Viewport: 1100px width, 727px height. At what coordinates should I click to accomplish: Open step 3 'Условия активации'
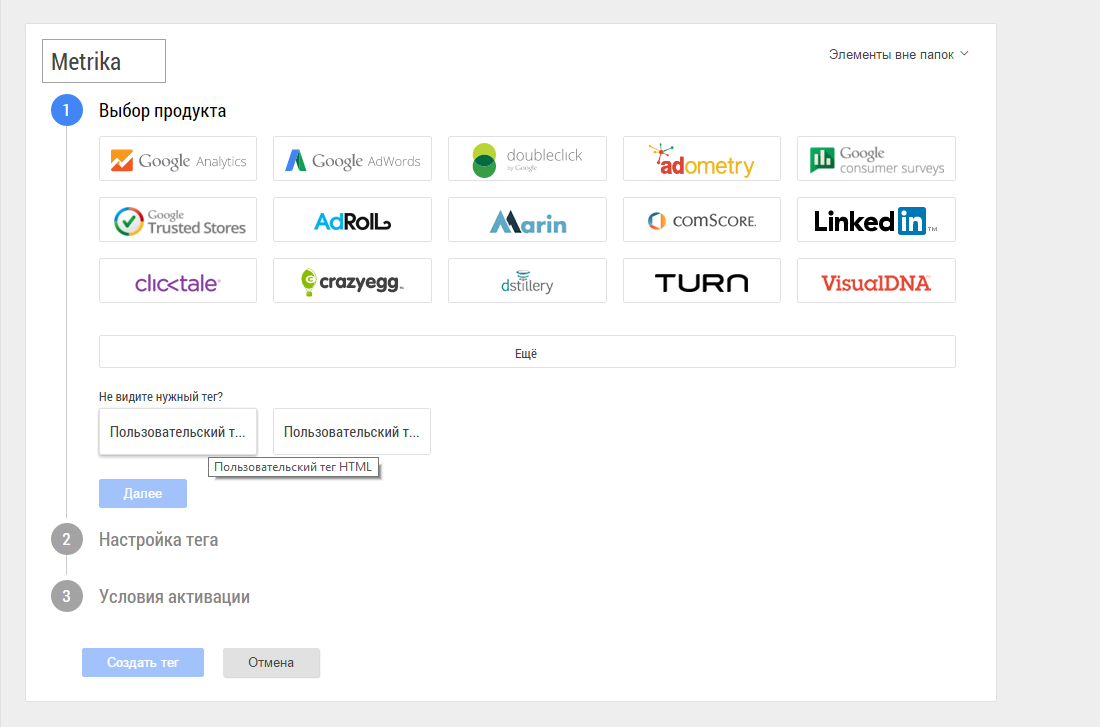point(174,596)
